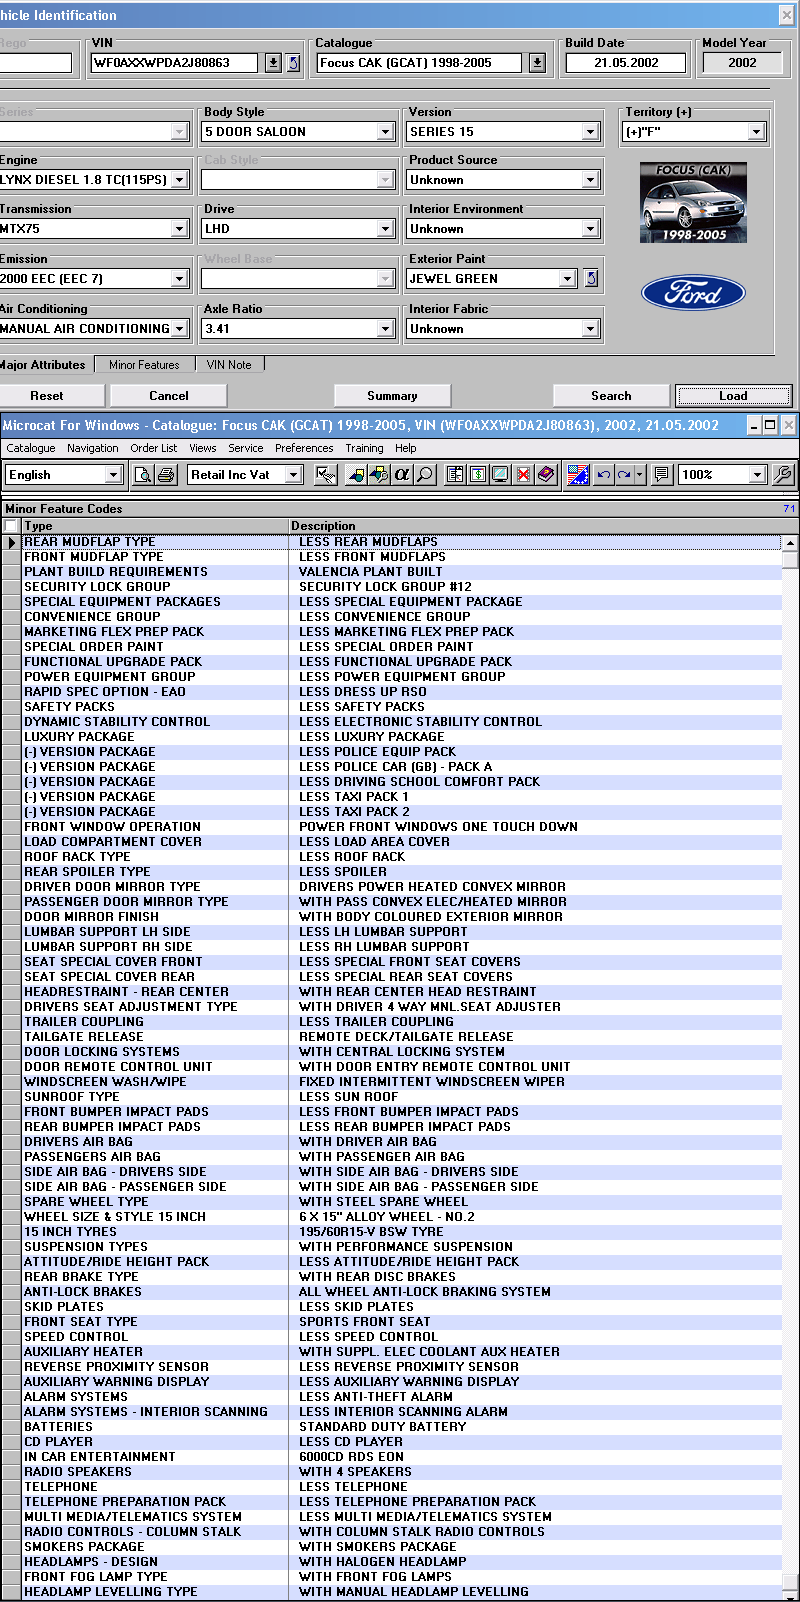
Task: Toggle the checkbox in the table header
Action: pyautogui.click(x=11, y=526)
